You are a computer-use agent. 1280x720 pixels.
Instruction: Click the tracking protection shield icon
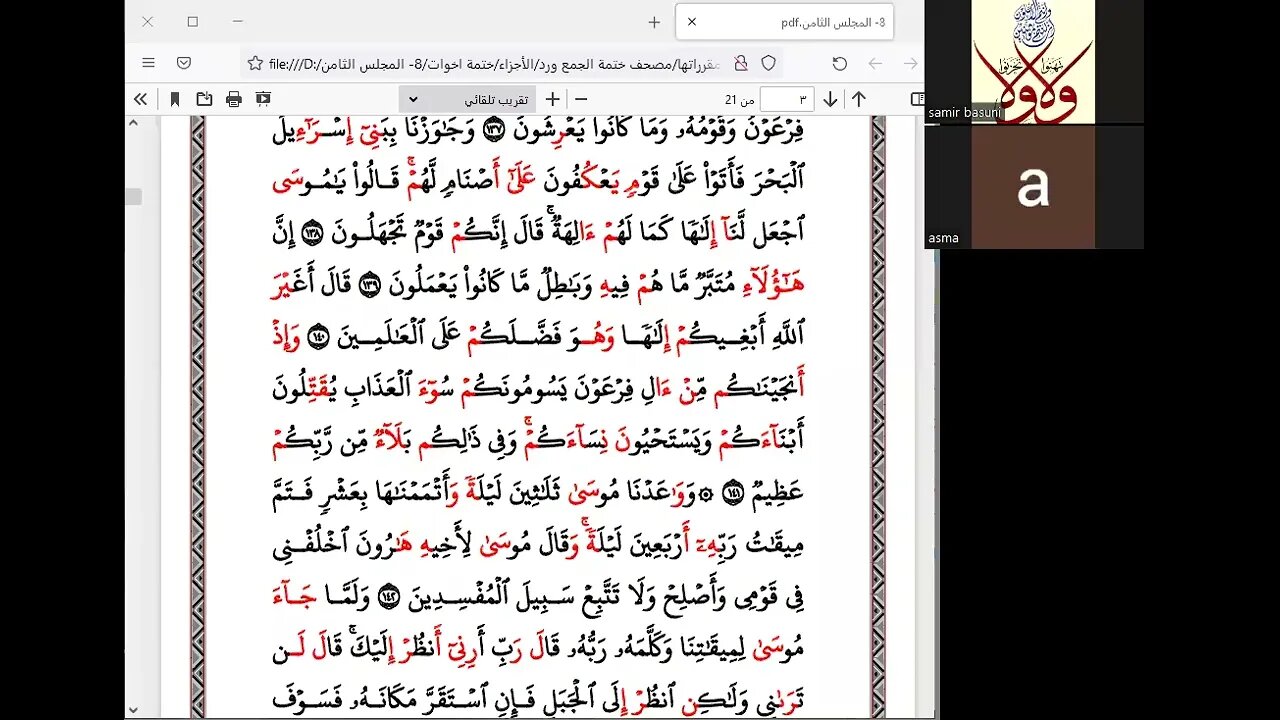click(768, 63)
